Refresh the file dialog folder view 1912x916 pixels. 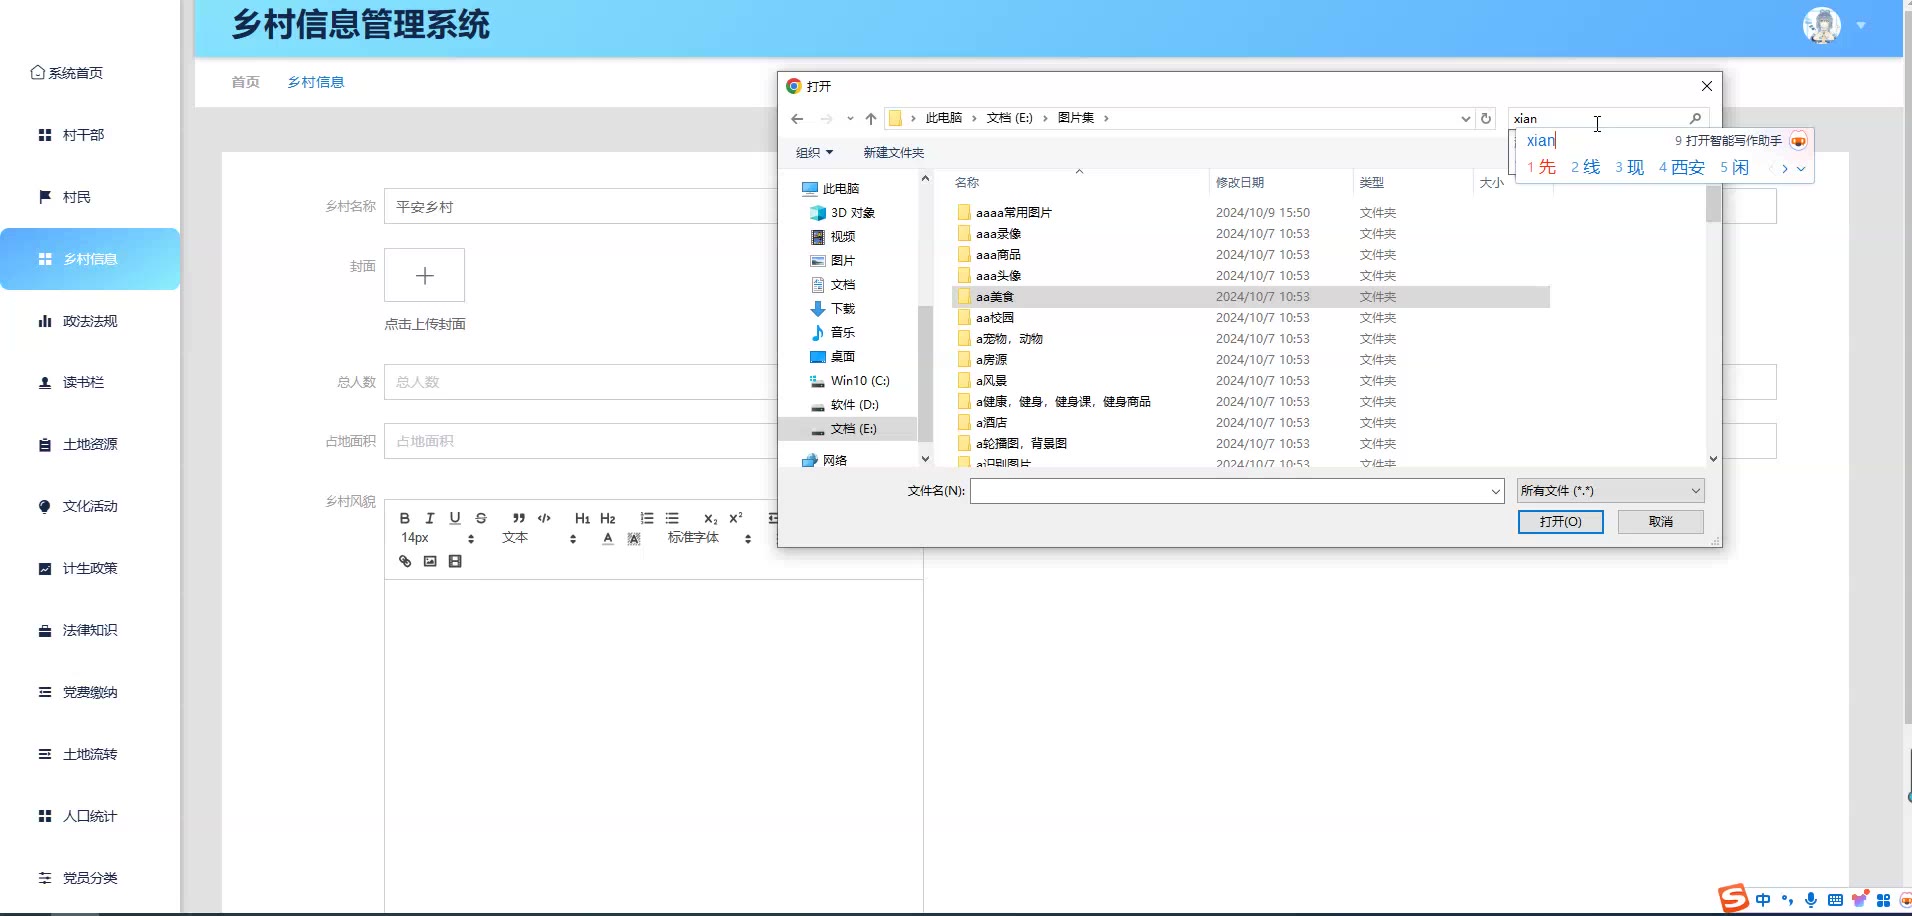coord(1486,118)
